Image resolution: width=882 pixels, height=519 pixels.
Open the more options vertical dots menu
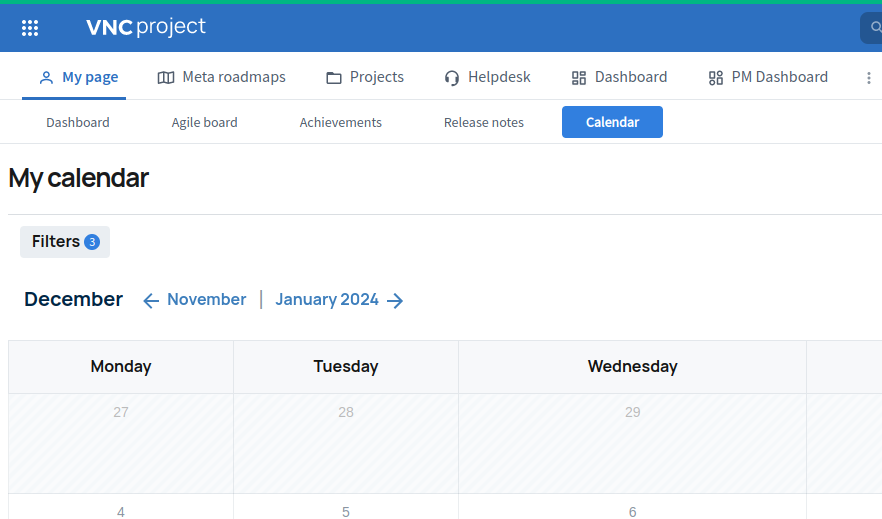(x=869, y=78)
